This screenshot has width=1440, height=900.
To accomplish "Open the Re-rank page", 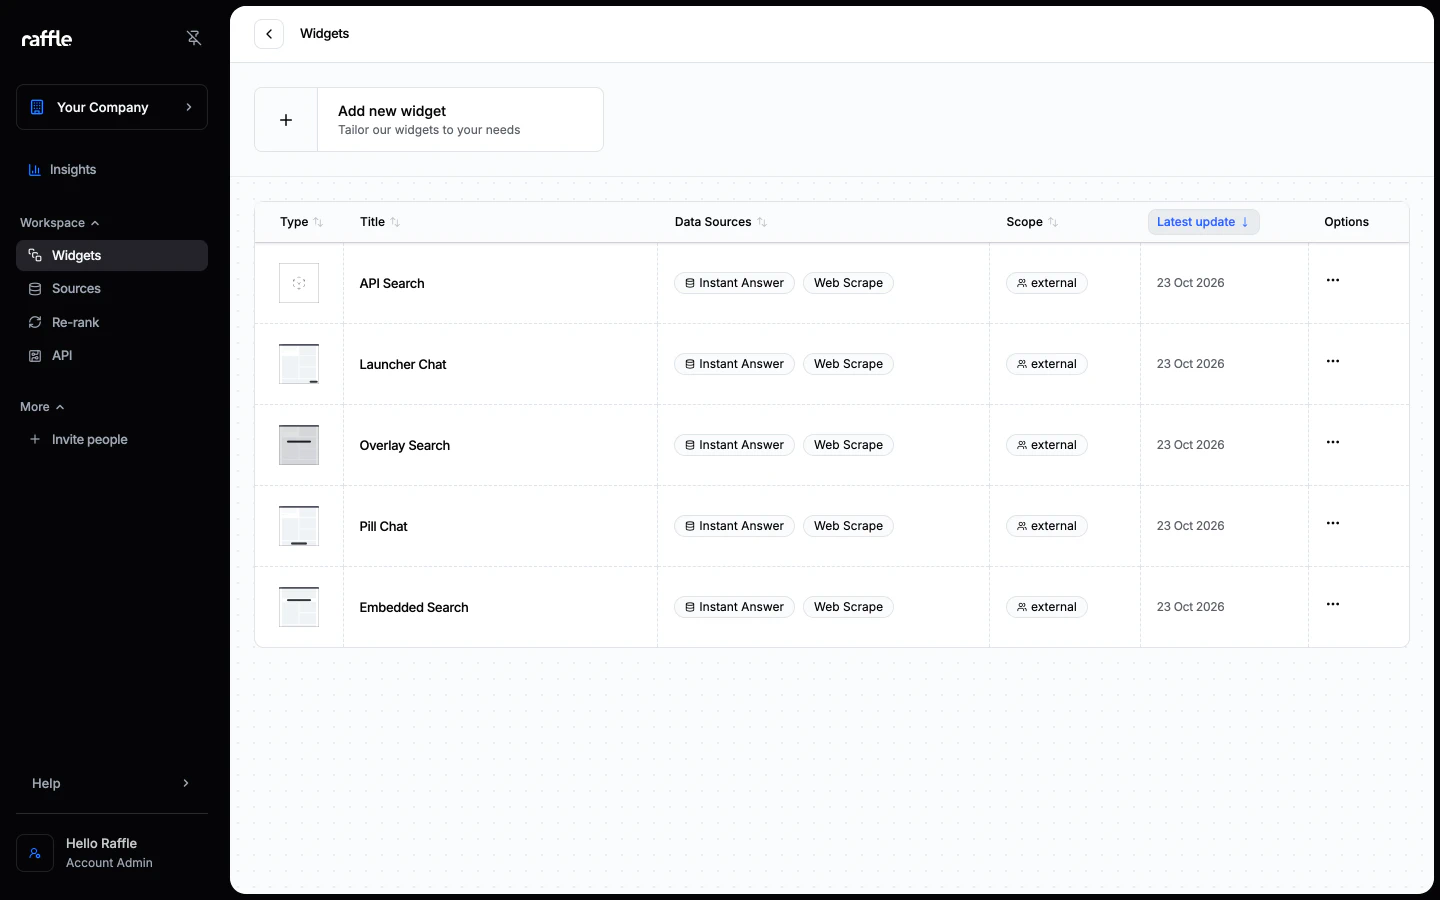I will point(112,322).
